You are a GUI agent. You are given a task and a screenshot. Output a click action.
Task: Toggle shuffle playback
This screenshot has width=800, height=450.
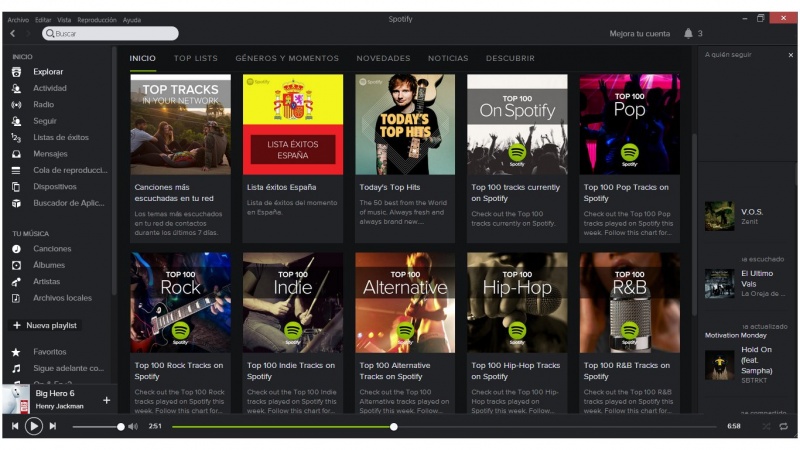coord(766,426)
